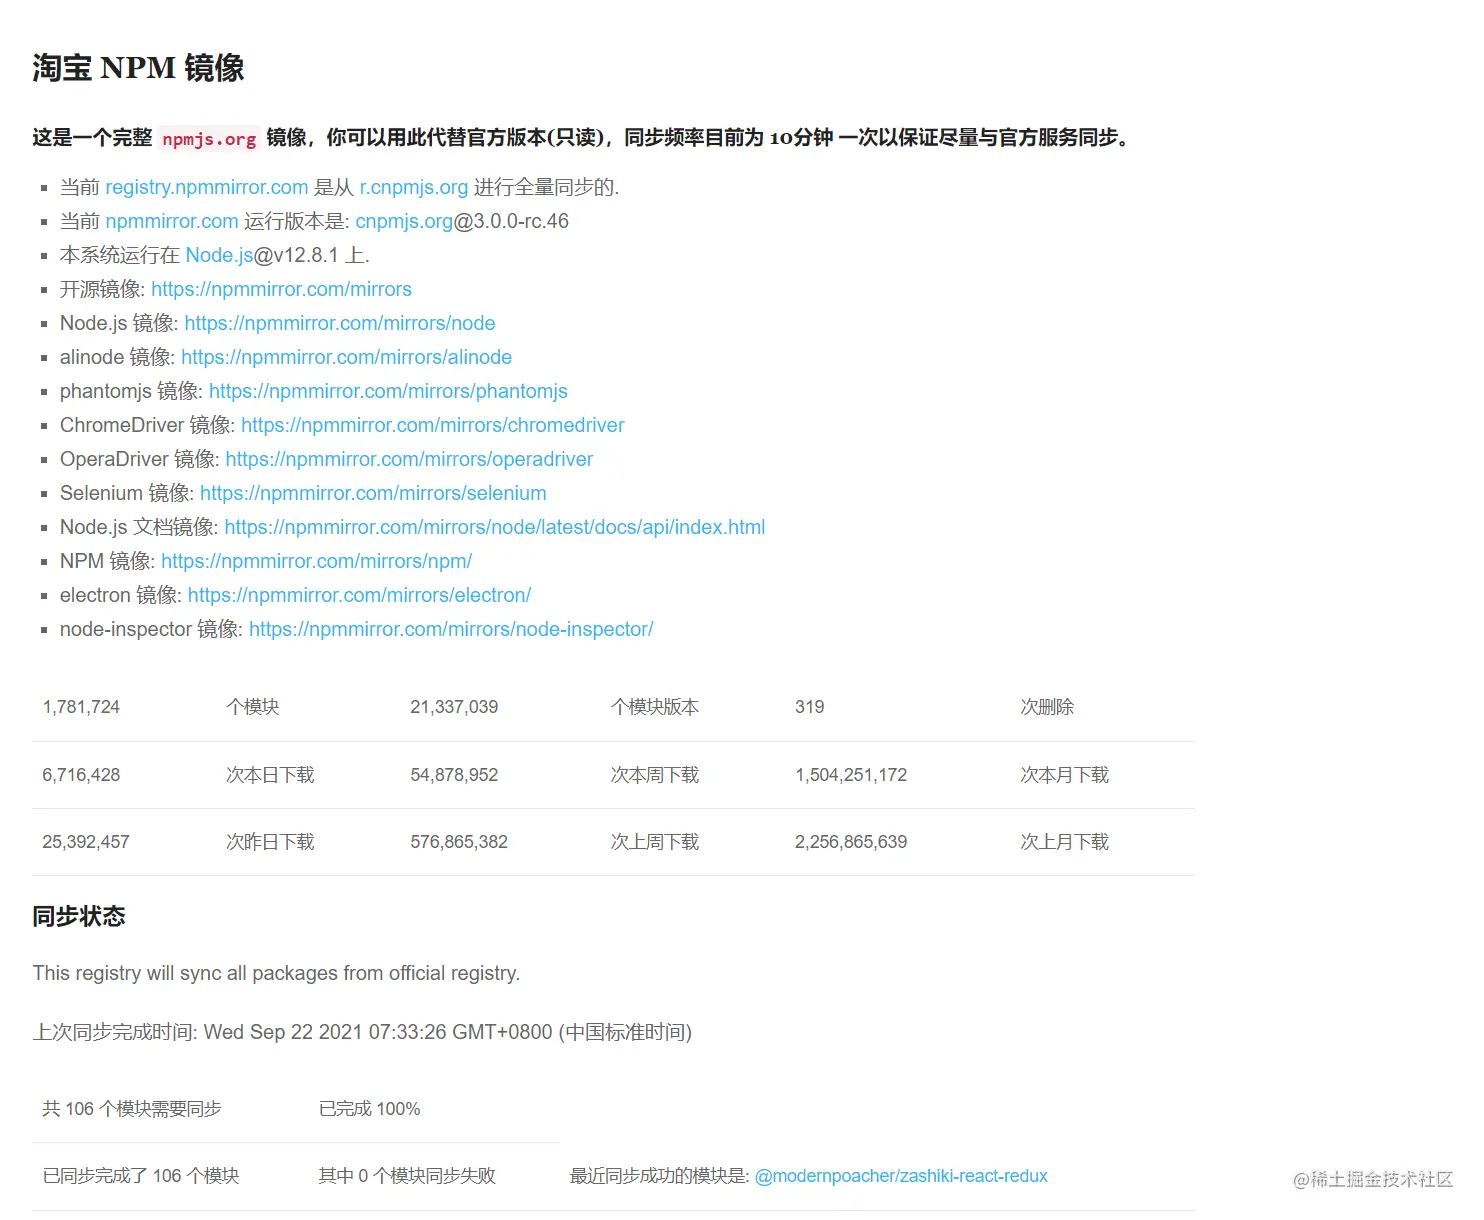This screenshot has height=1220, width=1484.
Task: Select the 54,878,952 this-week downloads value
Action: [x=454, y=775]
